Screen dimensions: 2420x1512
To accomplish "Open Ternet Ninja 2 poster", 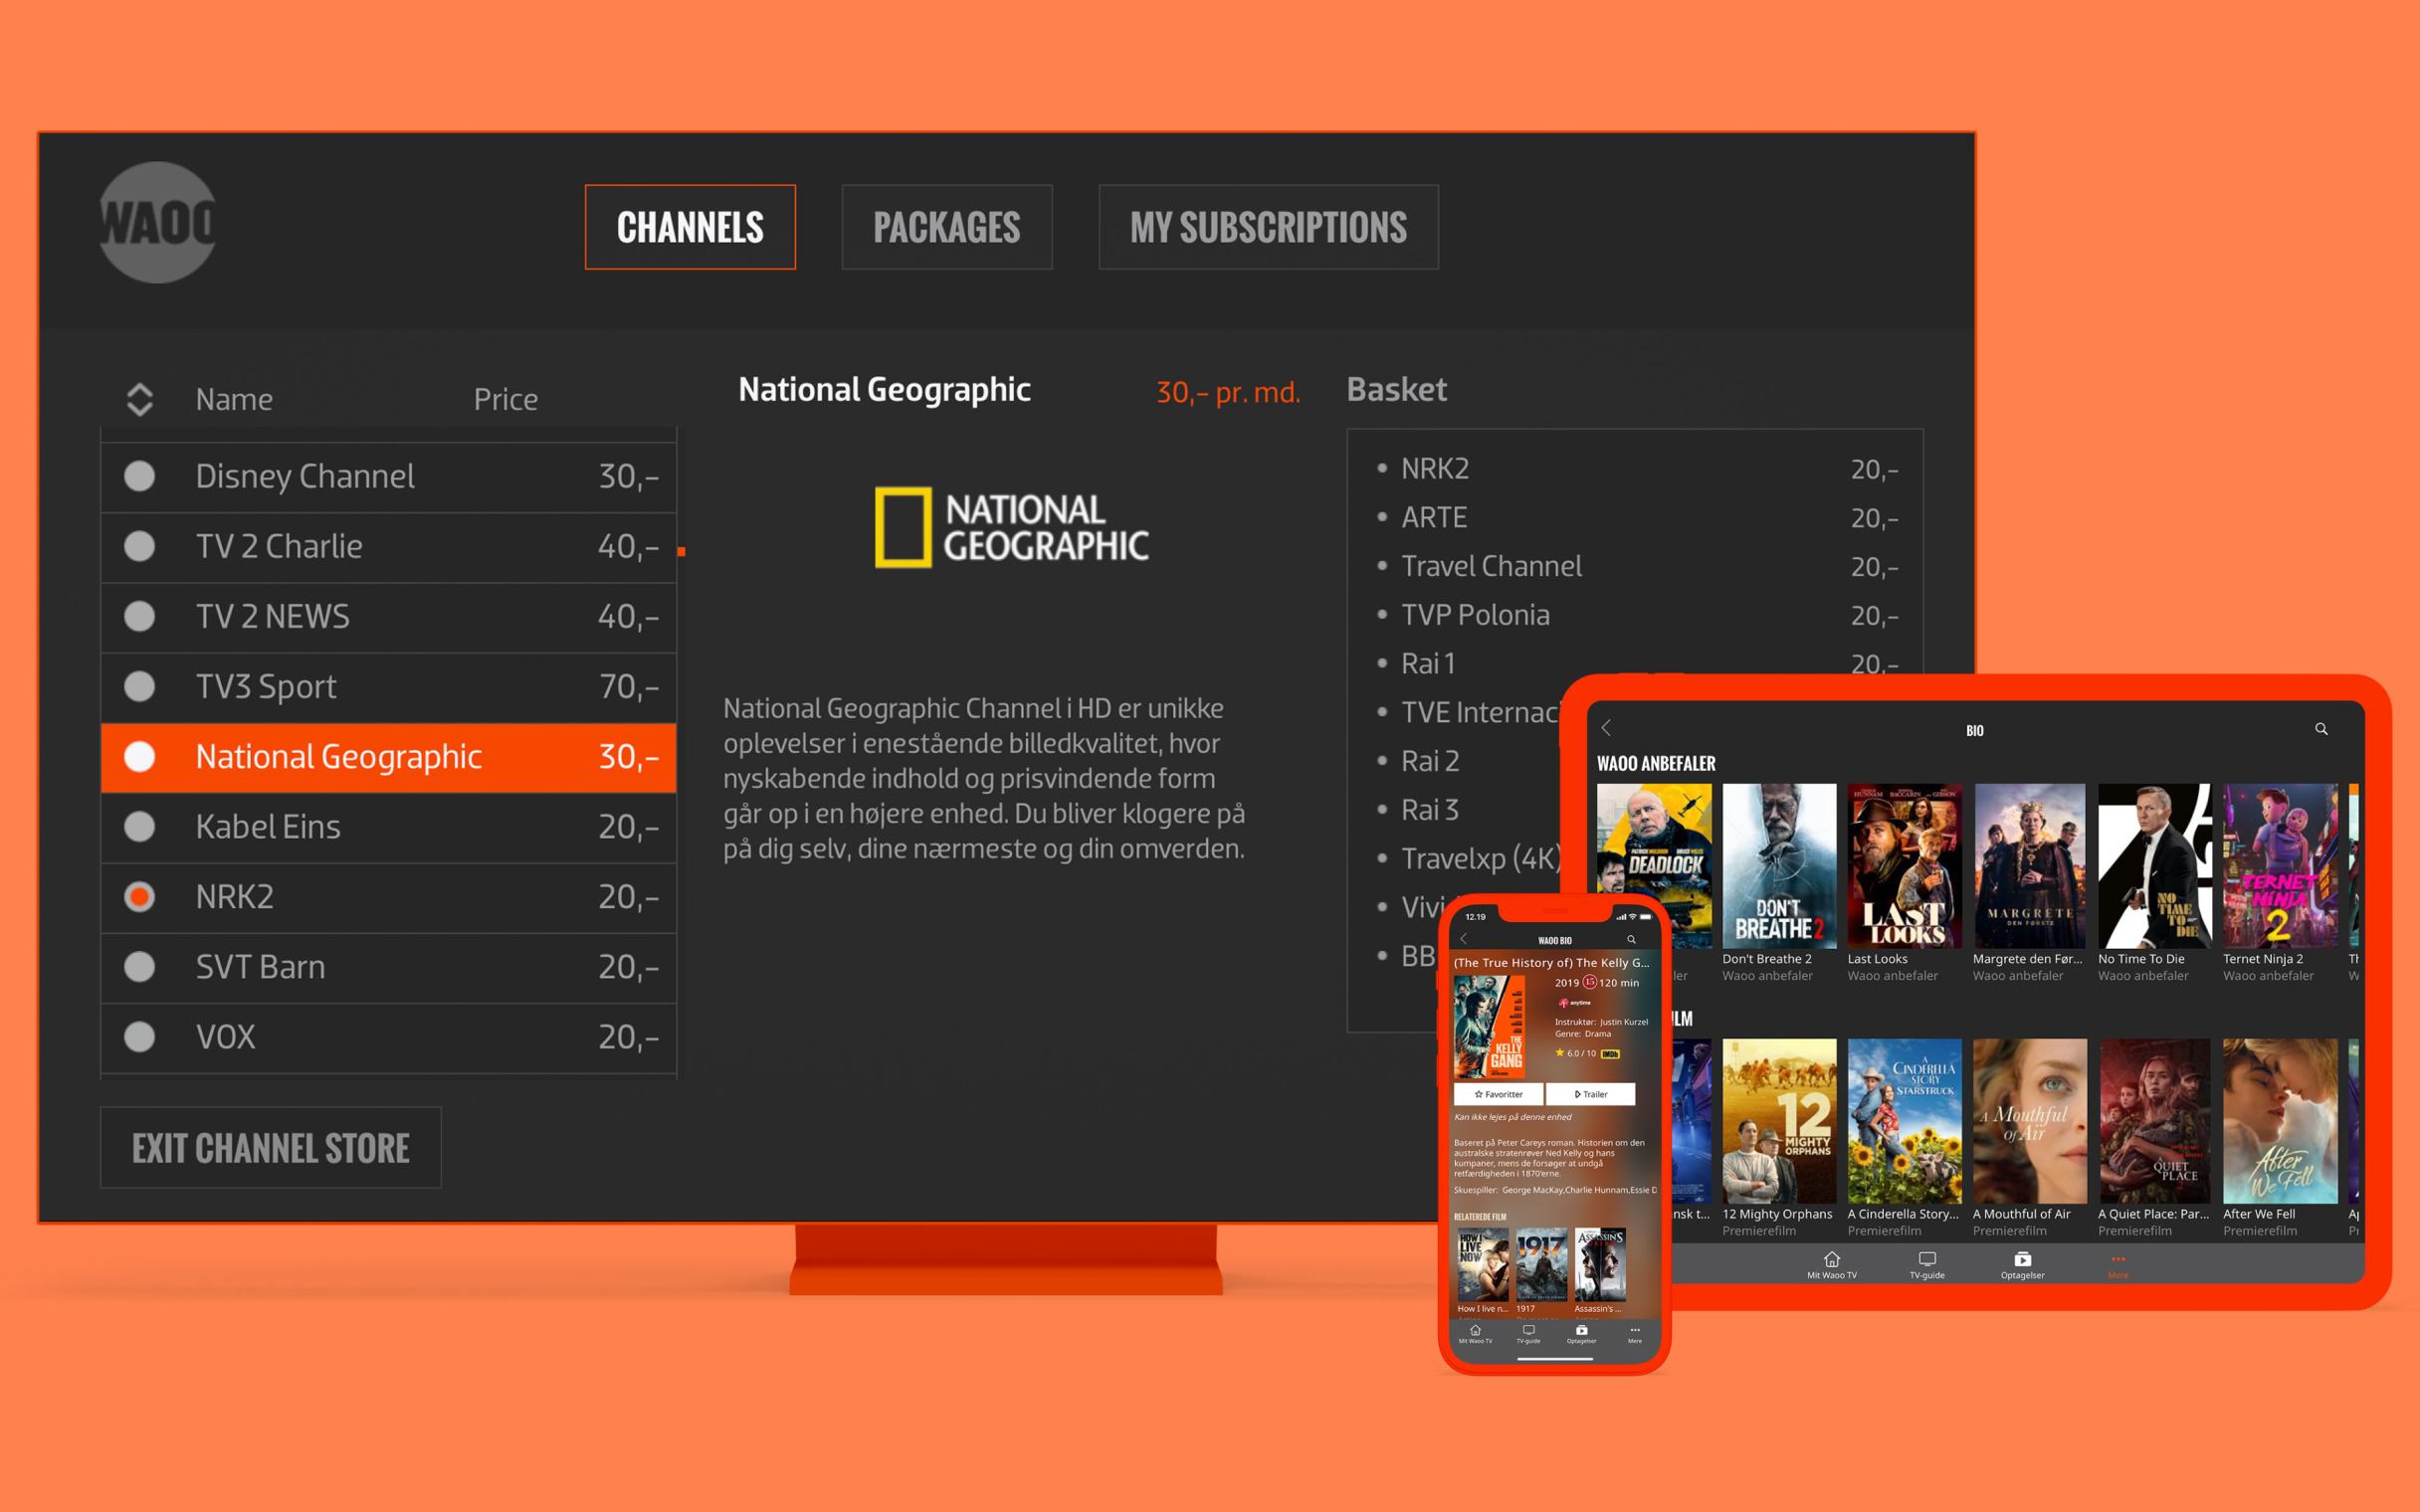I will [x=2280, y=866].
